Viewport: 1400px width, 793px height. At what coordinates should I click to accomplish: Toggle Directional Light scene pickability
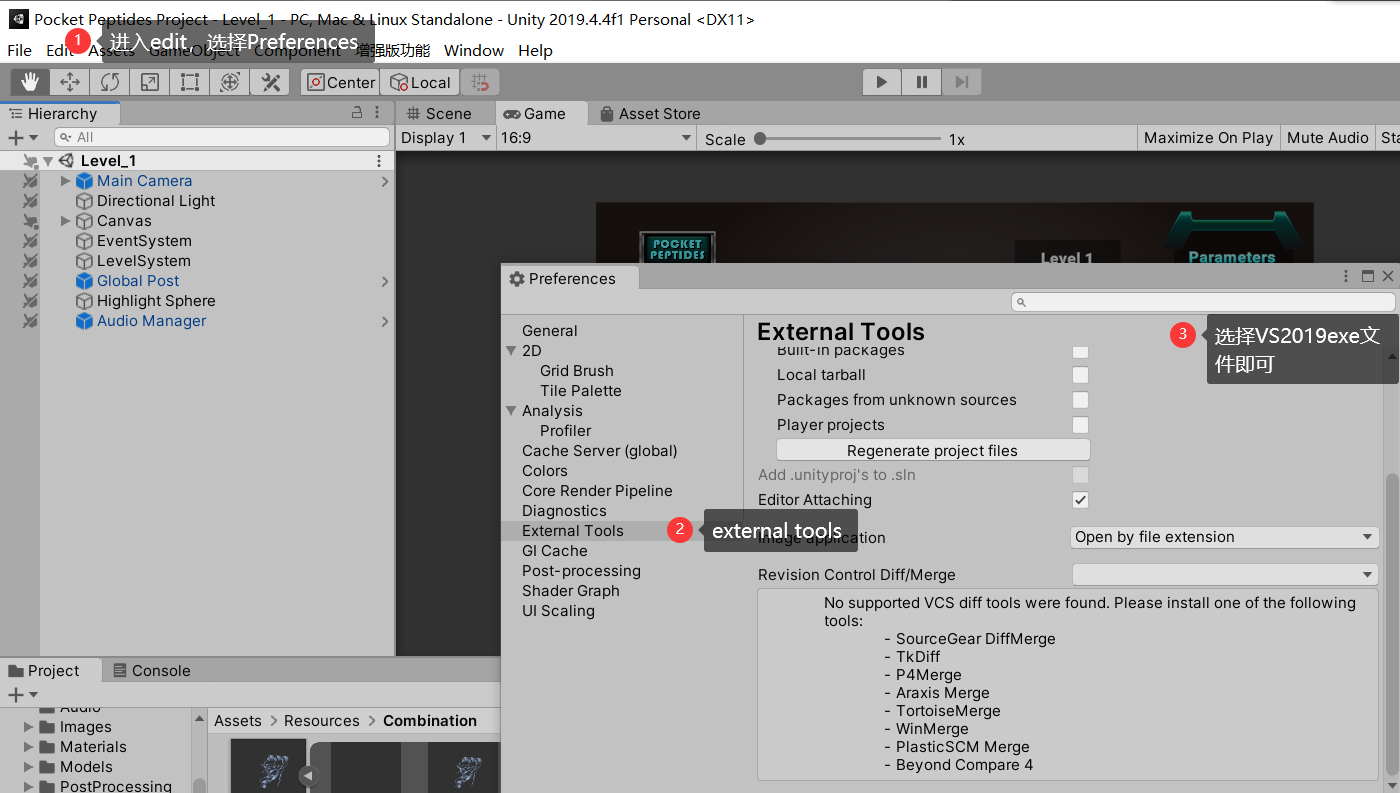tap(30, 201)
